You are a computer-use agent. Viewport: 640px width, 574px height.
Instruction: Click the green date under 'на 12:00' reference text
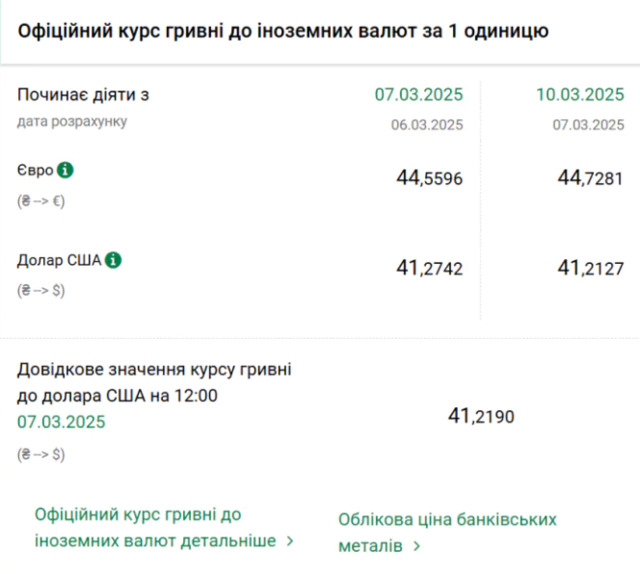(61, 422)
